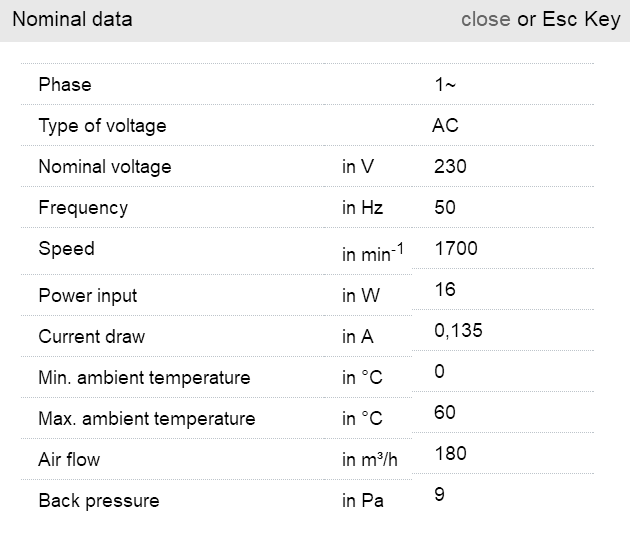This screenshot has width=630, height=543.
Task: Click the 'in min-1' speed unit
Action: coord(372,255)
